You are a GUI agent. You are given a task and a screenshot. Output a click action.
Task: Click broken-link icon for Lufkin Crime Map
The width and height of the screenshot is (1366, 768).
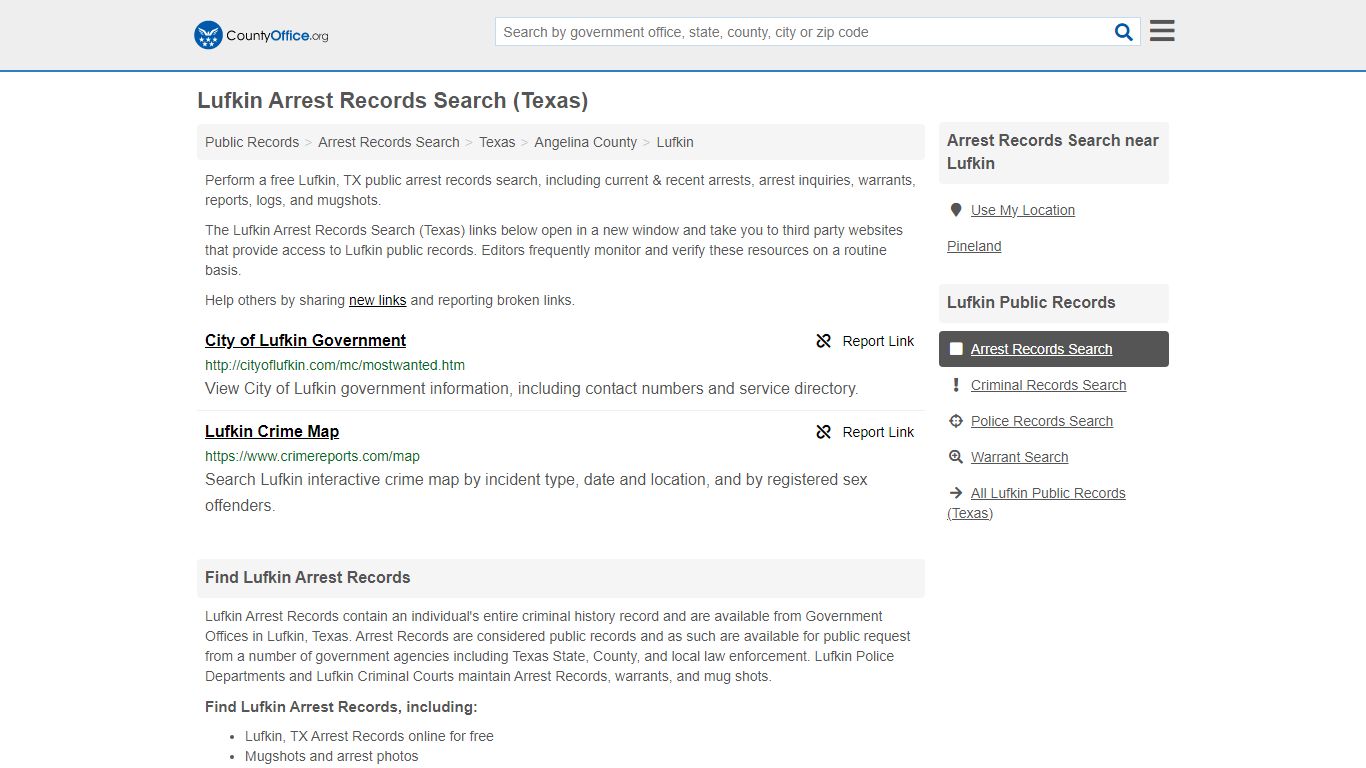click(x=824, y=432)
